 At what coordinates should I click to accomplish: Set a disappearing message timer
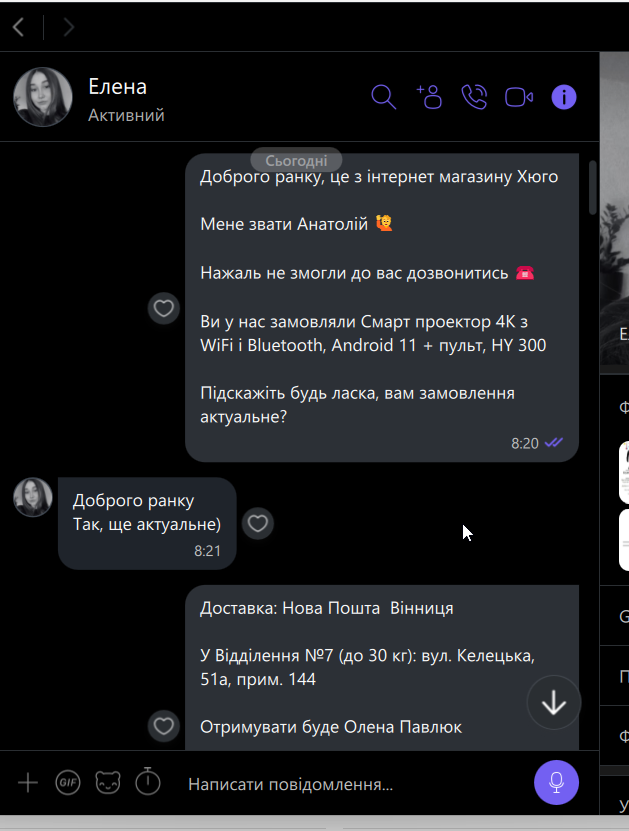pyautogui.click(x=148, y=781)
